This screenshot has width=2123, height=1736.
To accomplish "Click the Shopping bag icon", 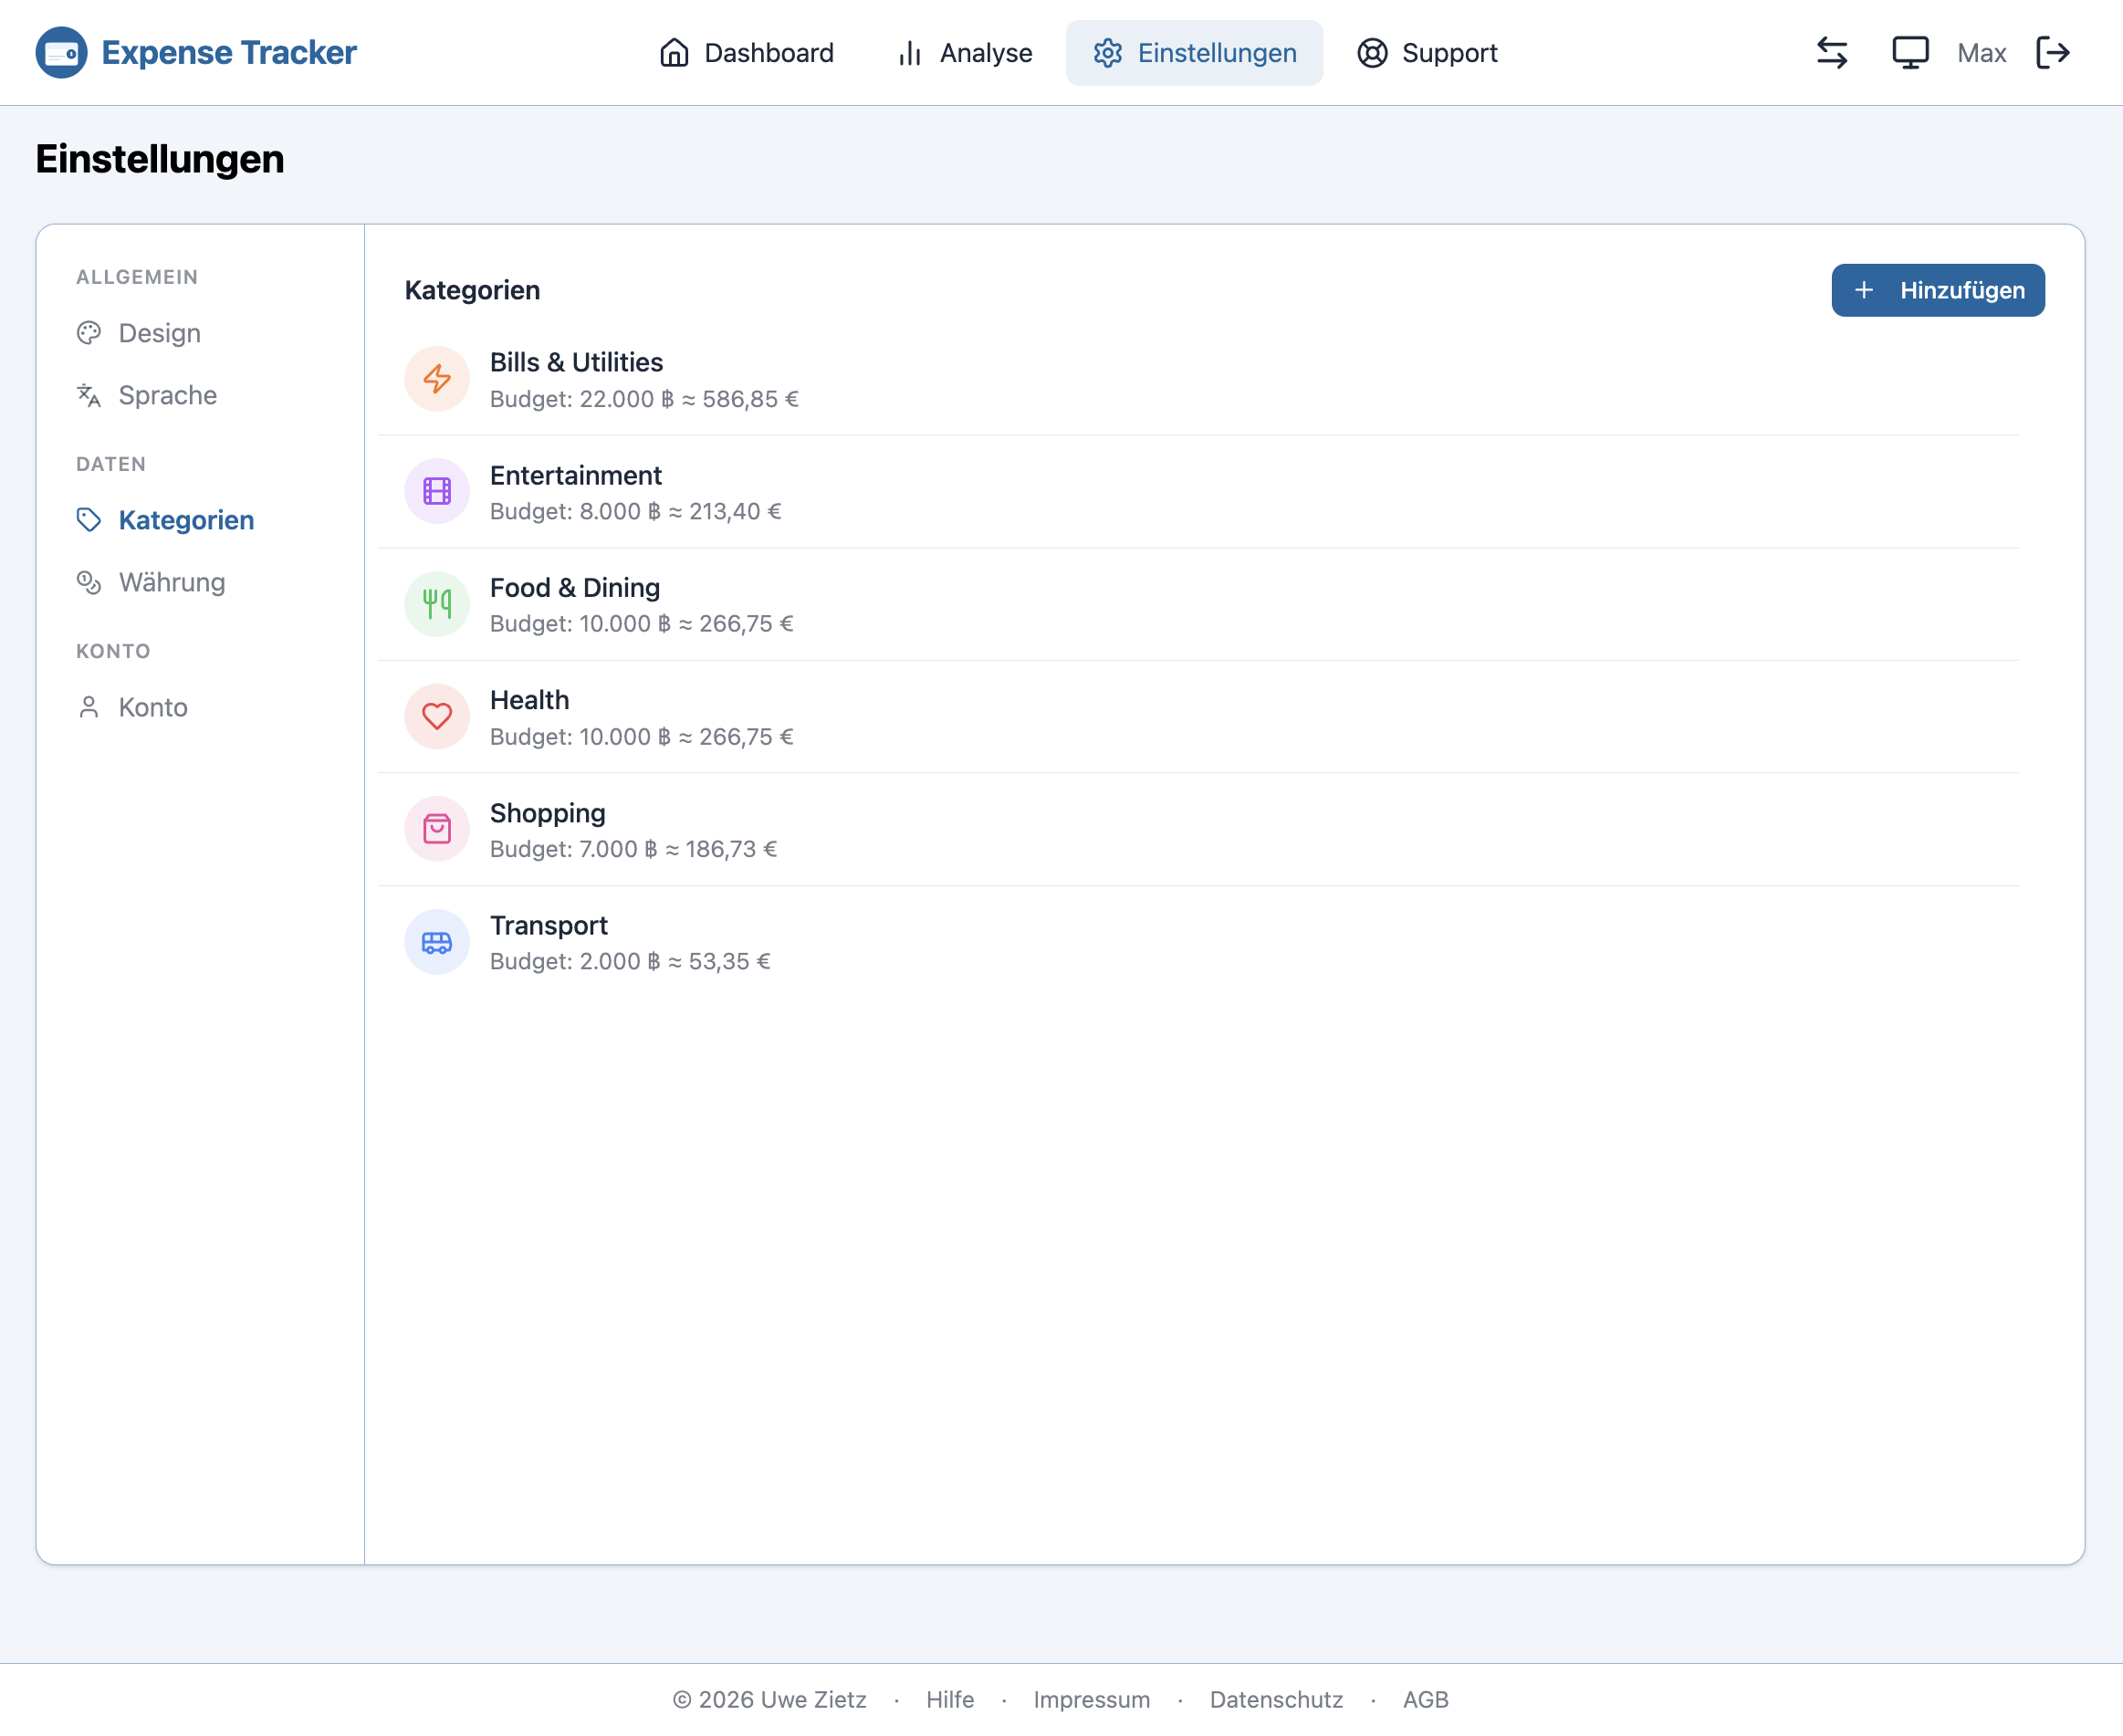I will 437,829.
